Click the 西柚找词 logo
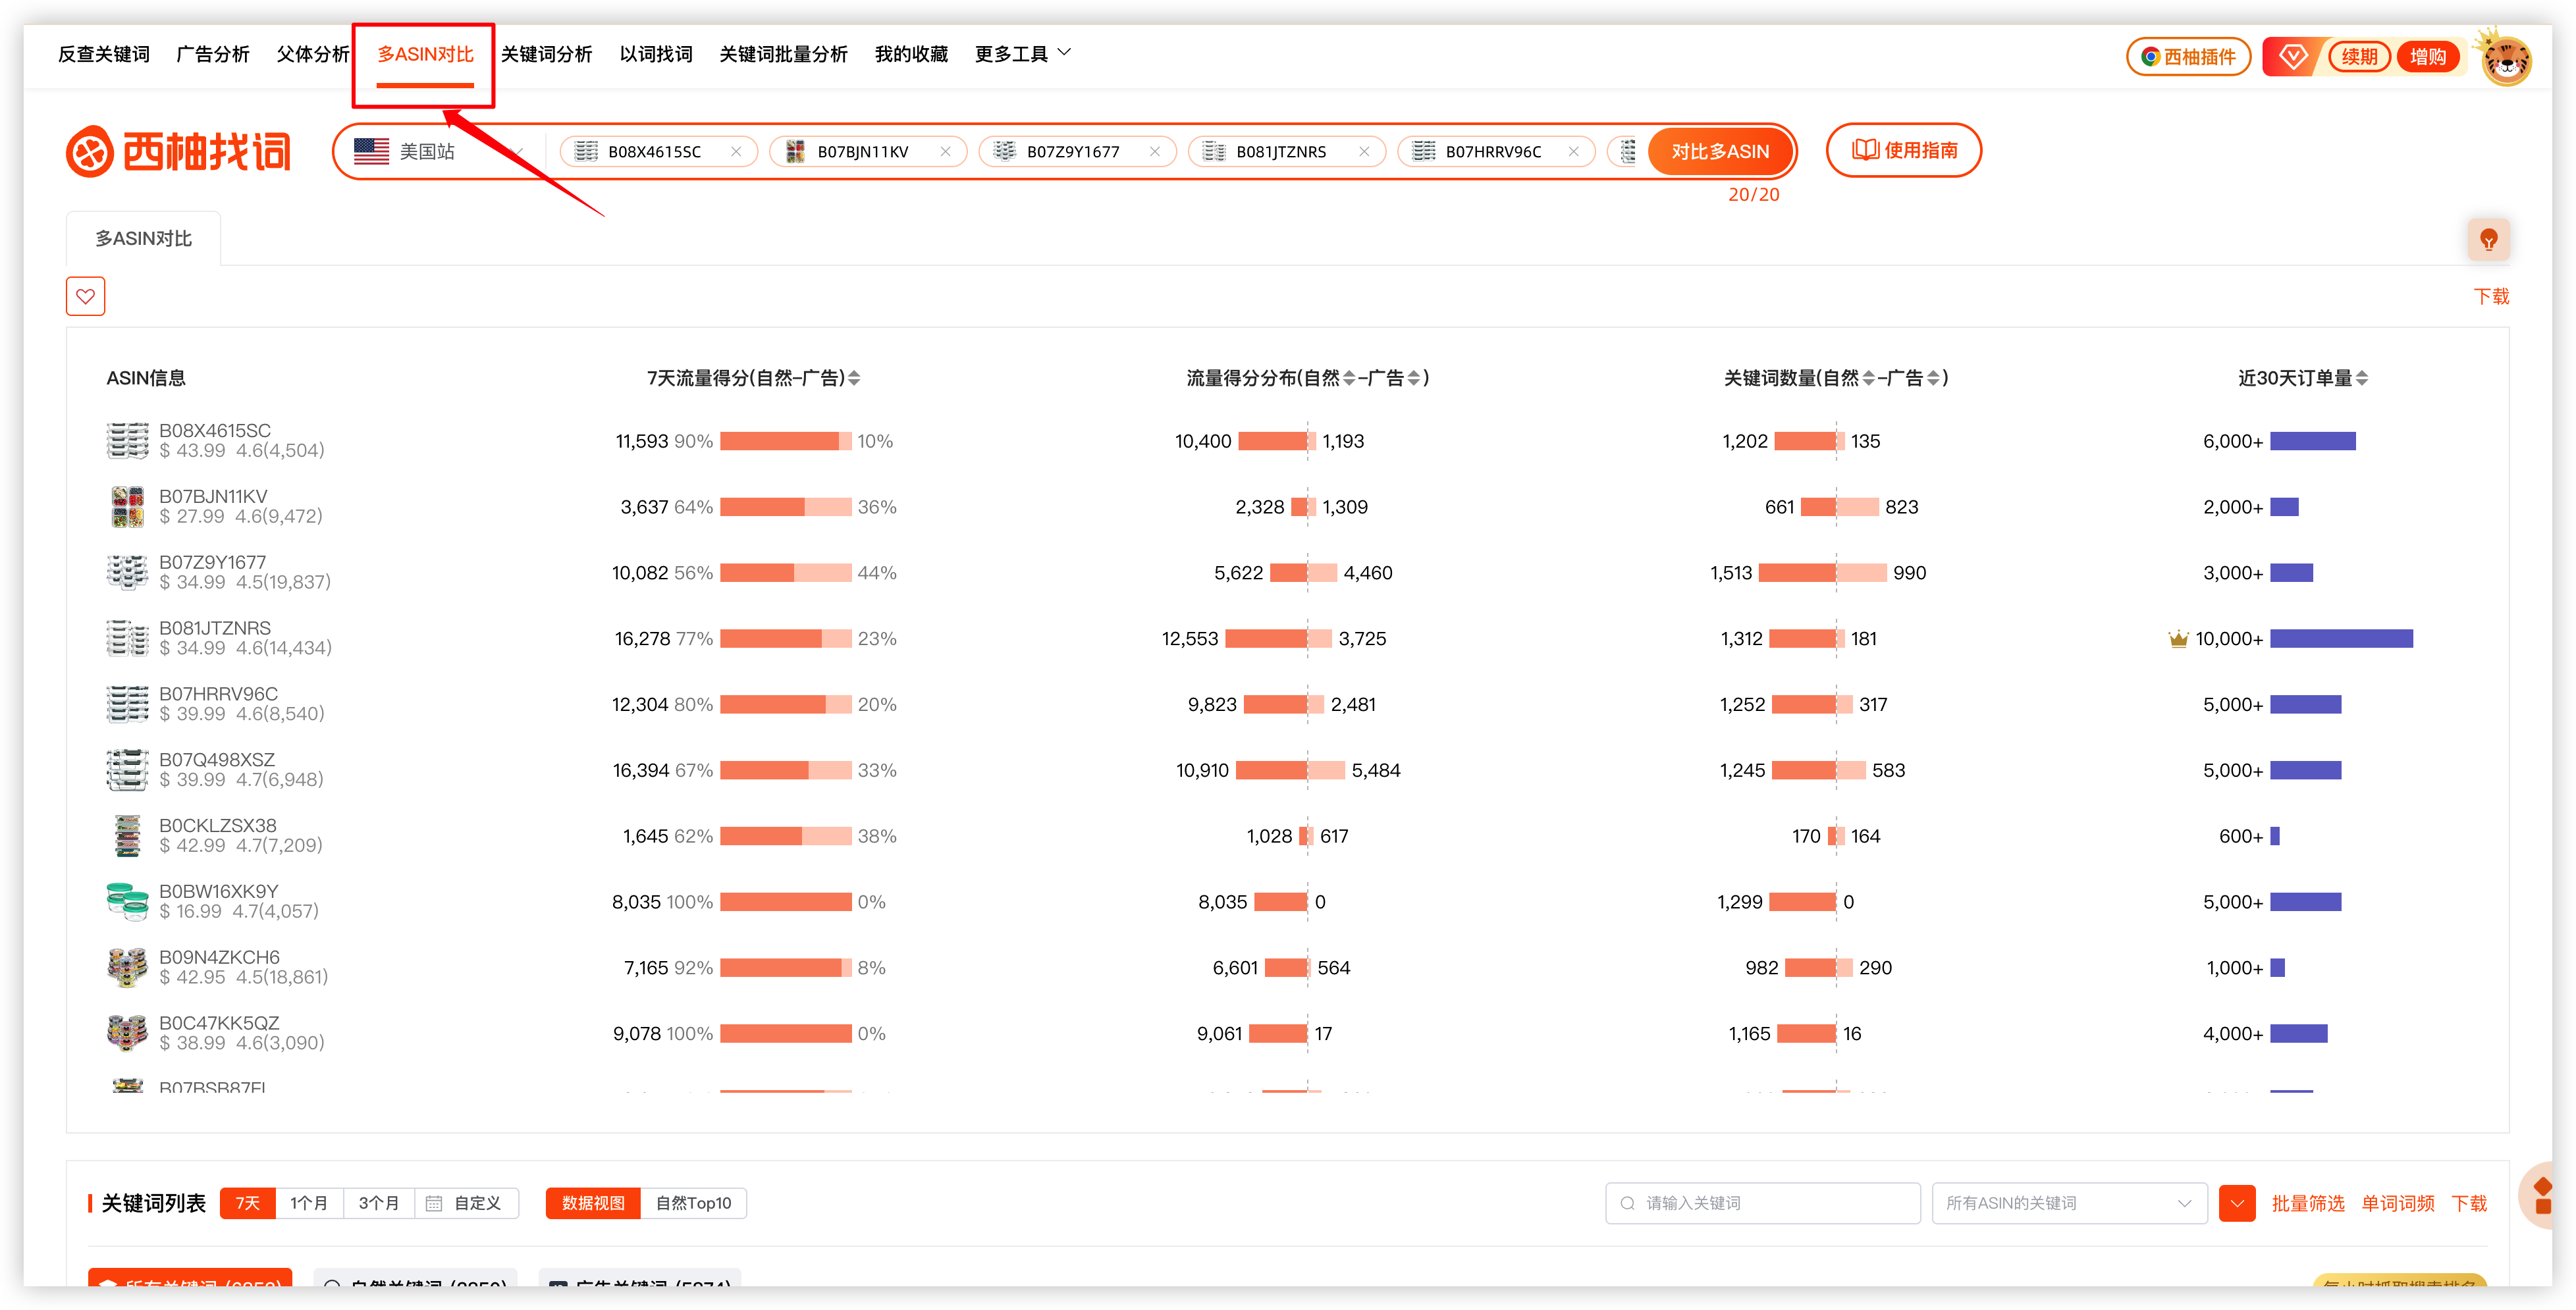2576x1310 pixels. 179,152
